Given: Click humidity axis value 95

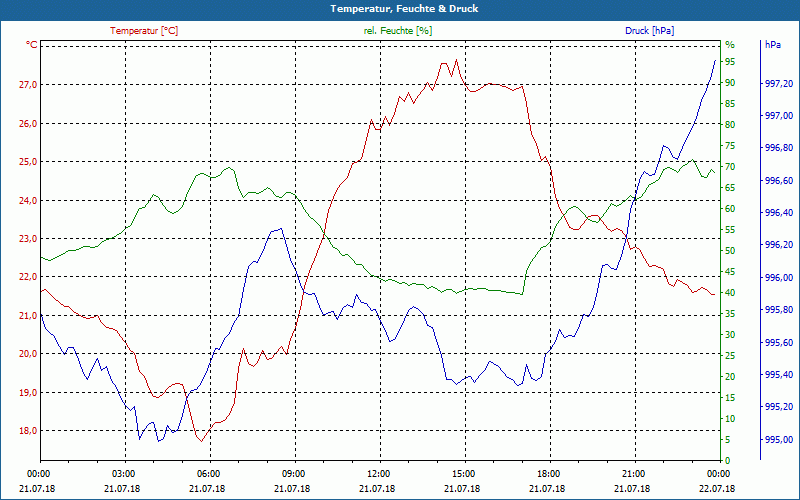Looking at the screenshot, I should (x=730, y=62).
